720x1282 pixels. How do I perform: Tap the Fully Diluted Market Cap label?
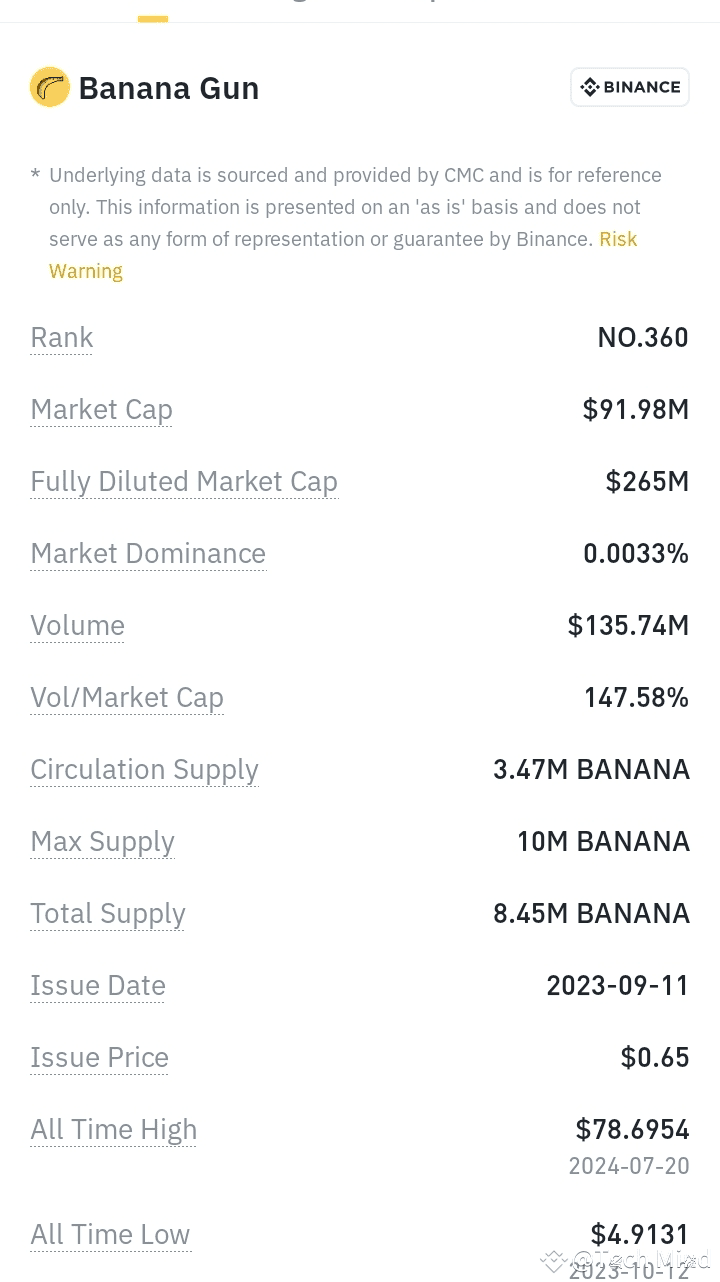pos(184,482)
